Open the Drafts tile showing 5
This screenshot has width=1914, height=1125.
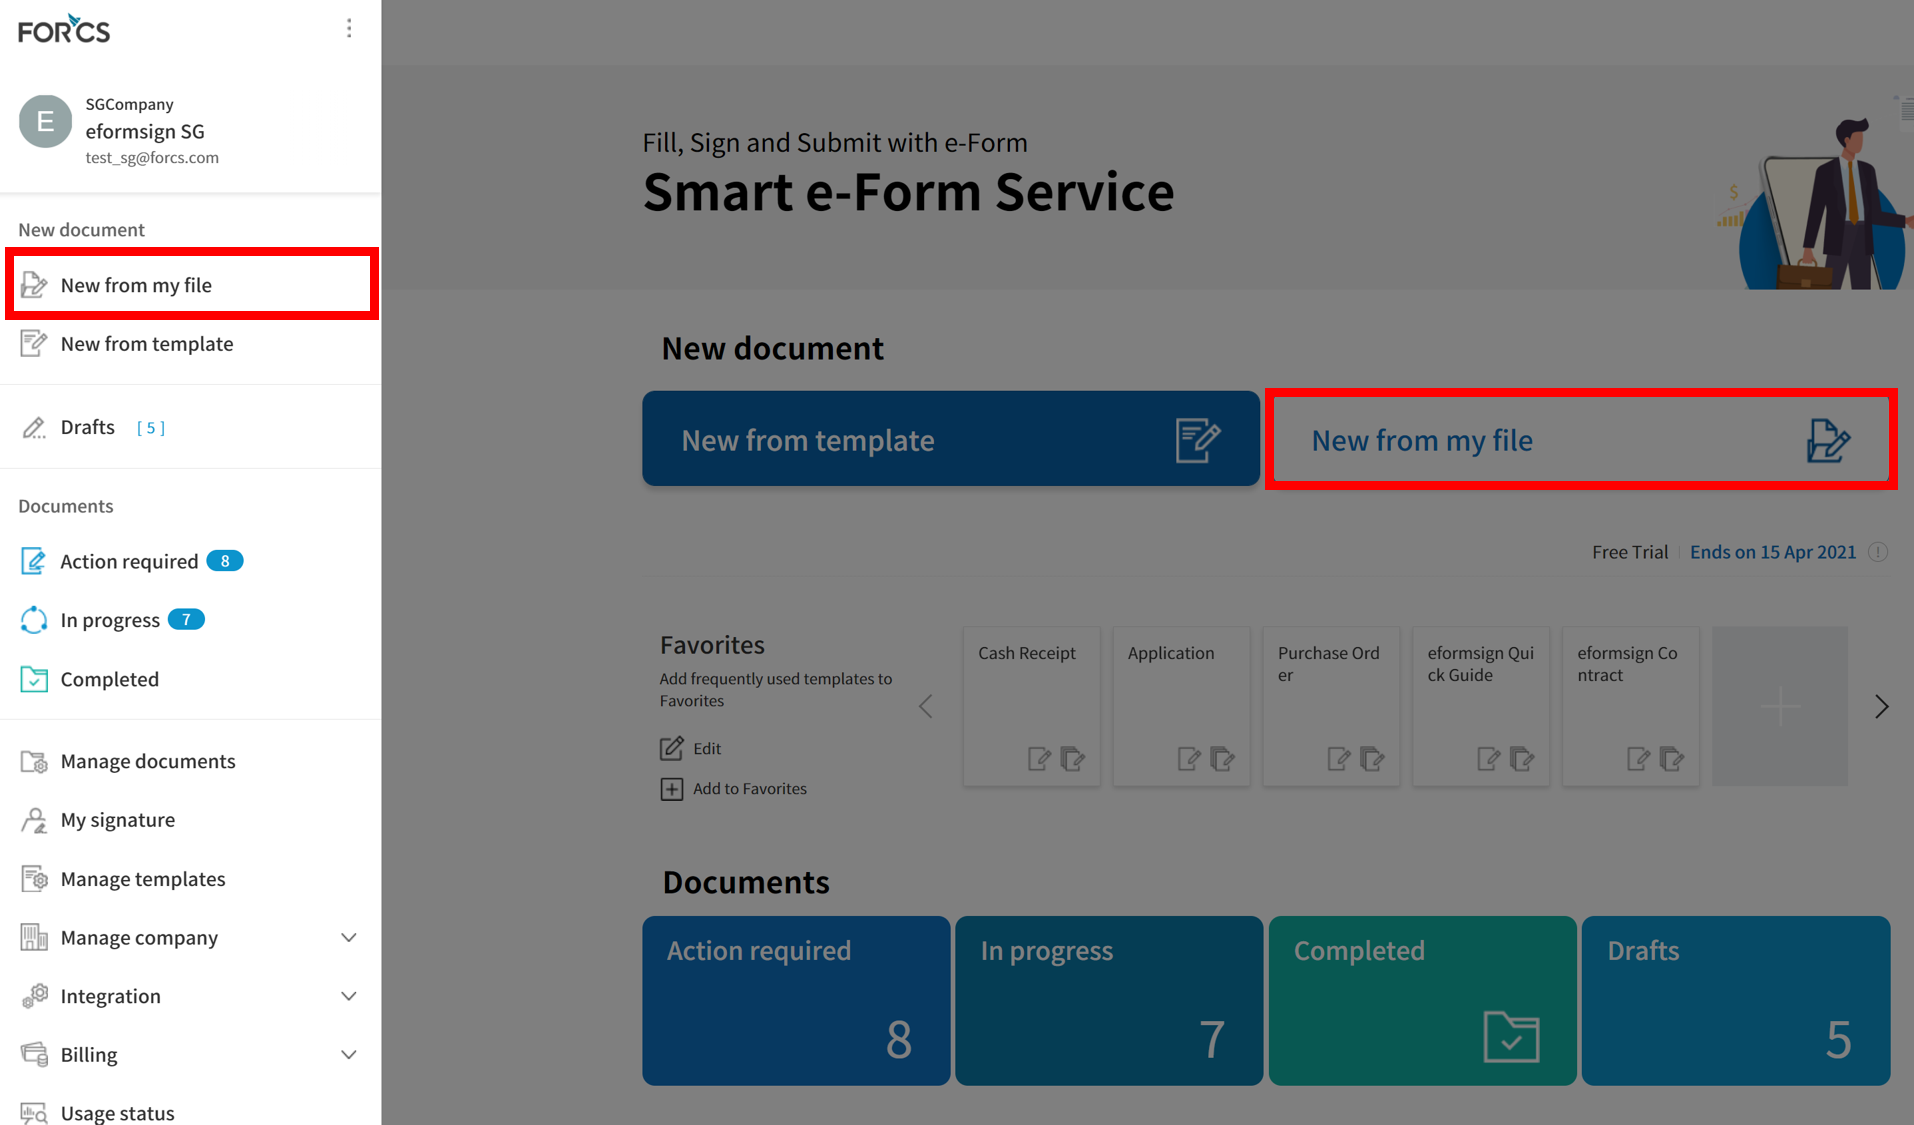(x=1736, y=1000)
